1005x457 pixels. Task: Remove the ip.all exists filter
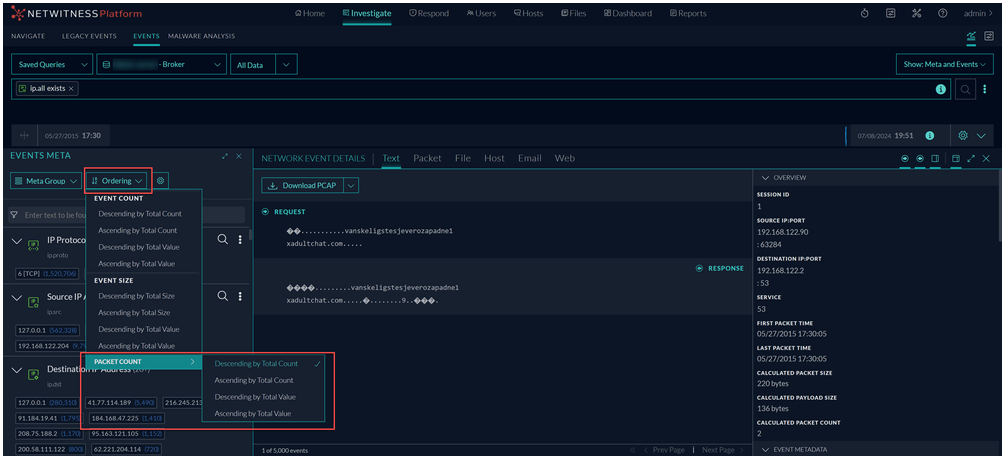71,88
